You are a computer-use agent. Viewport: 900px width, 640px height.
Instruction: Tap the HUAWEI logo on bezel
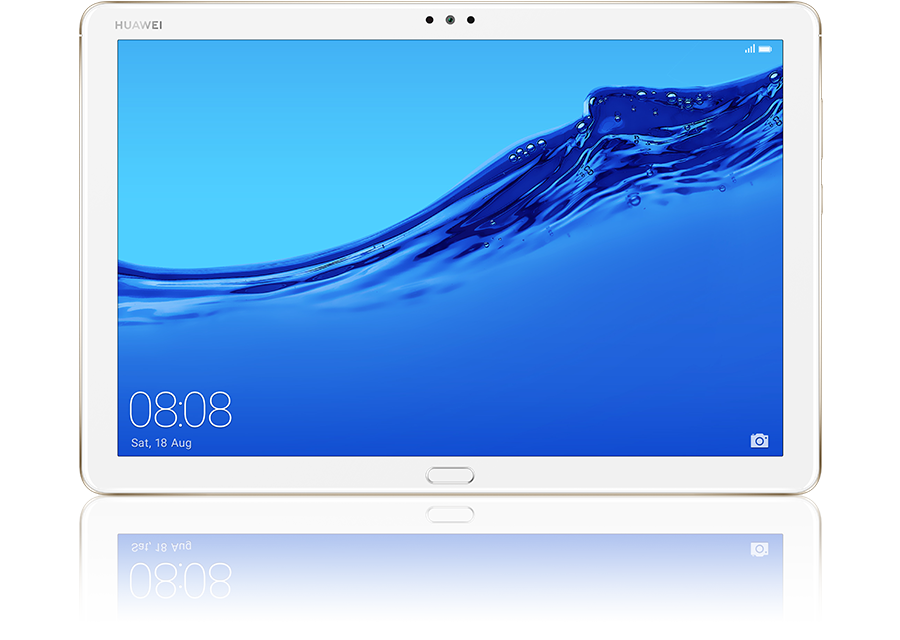138,25
